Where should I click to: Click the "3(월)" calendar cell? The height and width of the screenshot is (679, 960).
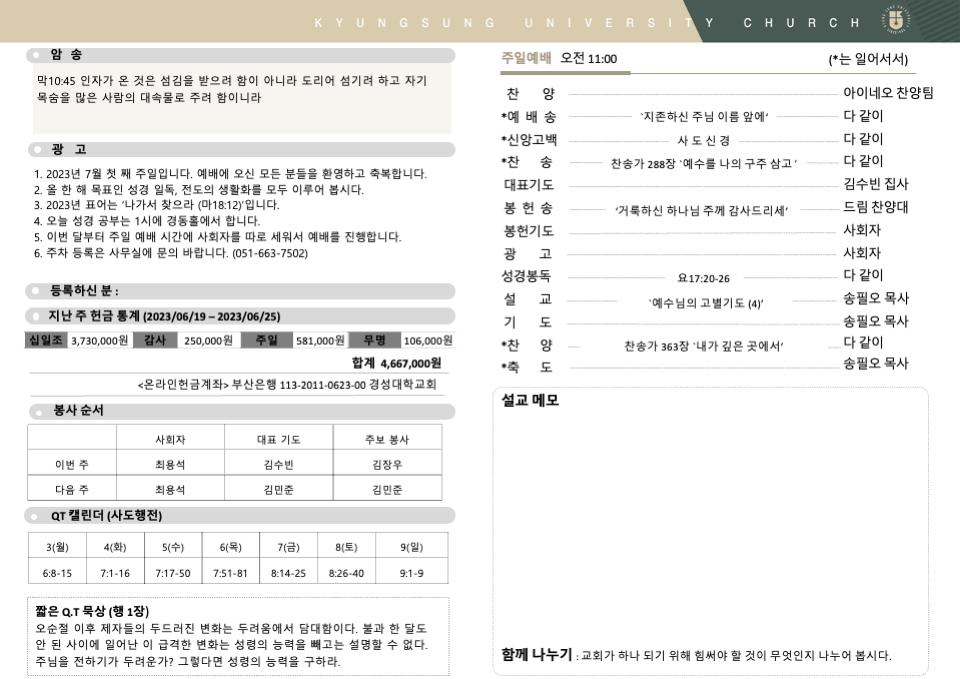pos(58,547)
